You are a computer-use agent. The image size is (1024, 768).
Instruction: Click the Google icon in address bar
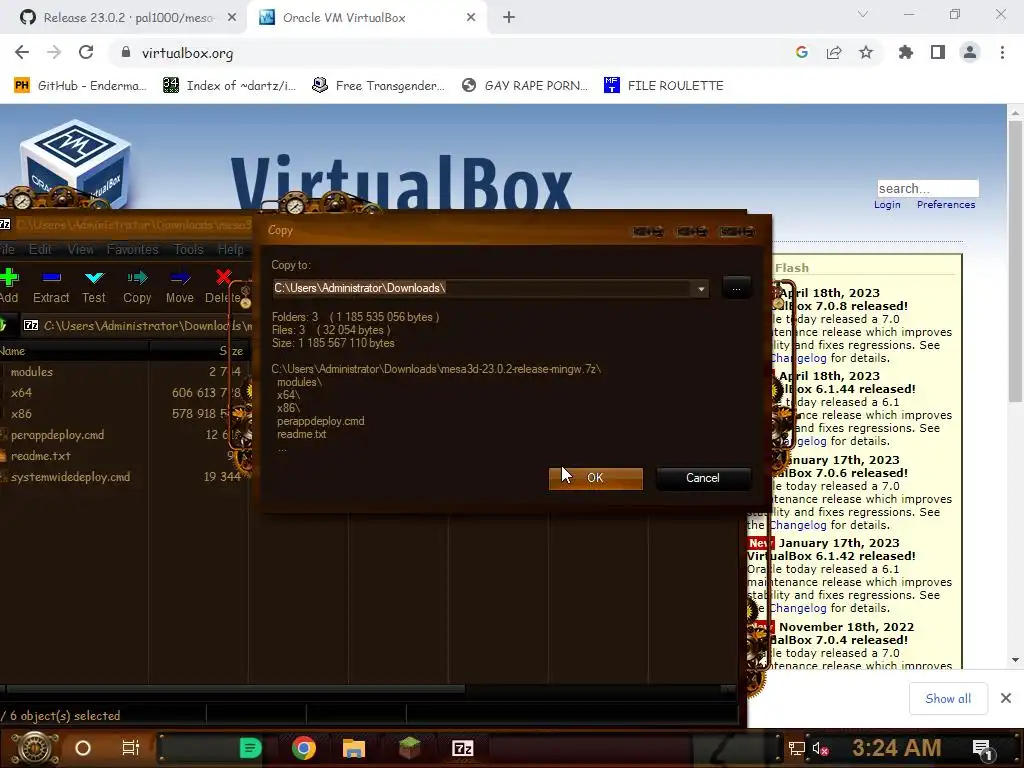(802, 53)
